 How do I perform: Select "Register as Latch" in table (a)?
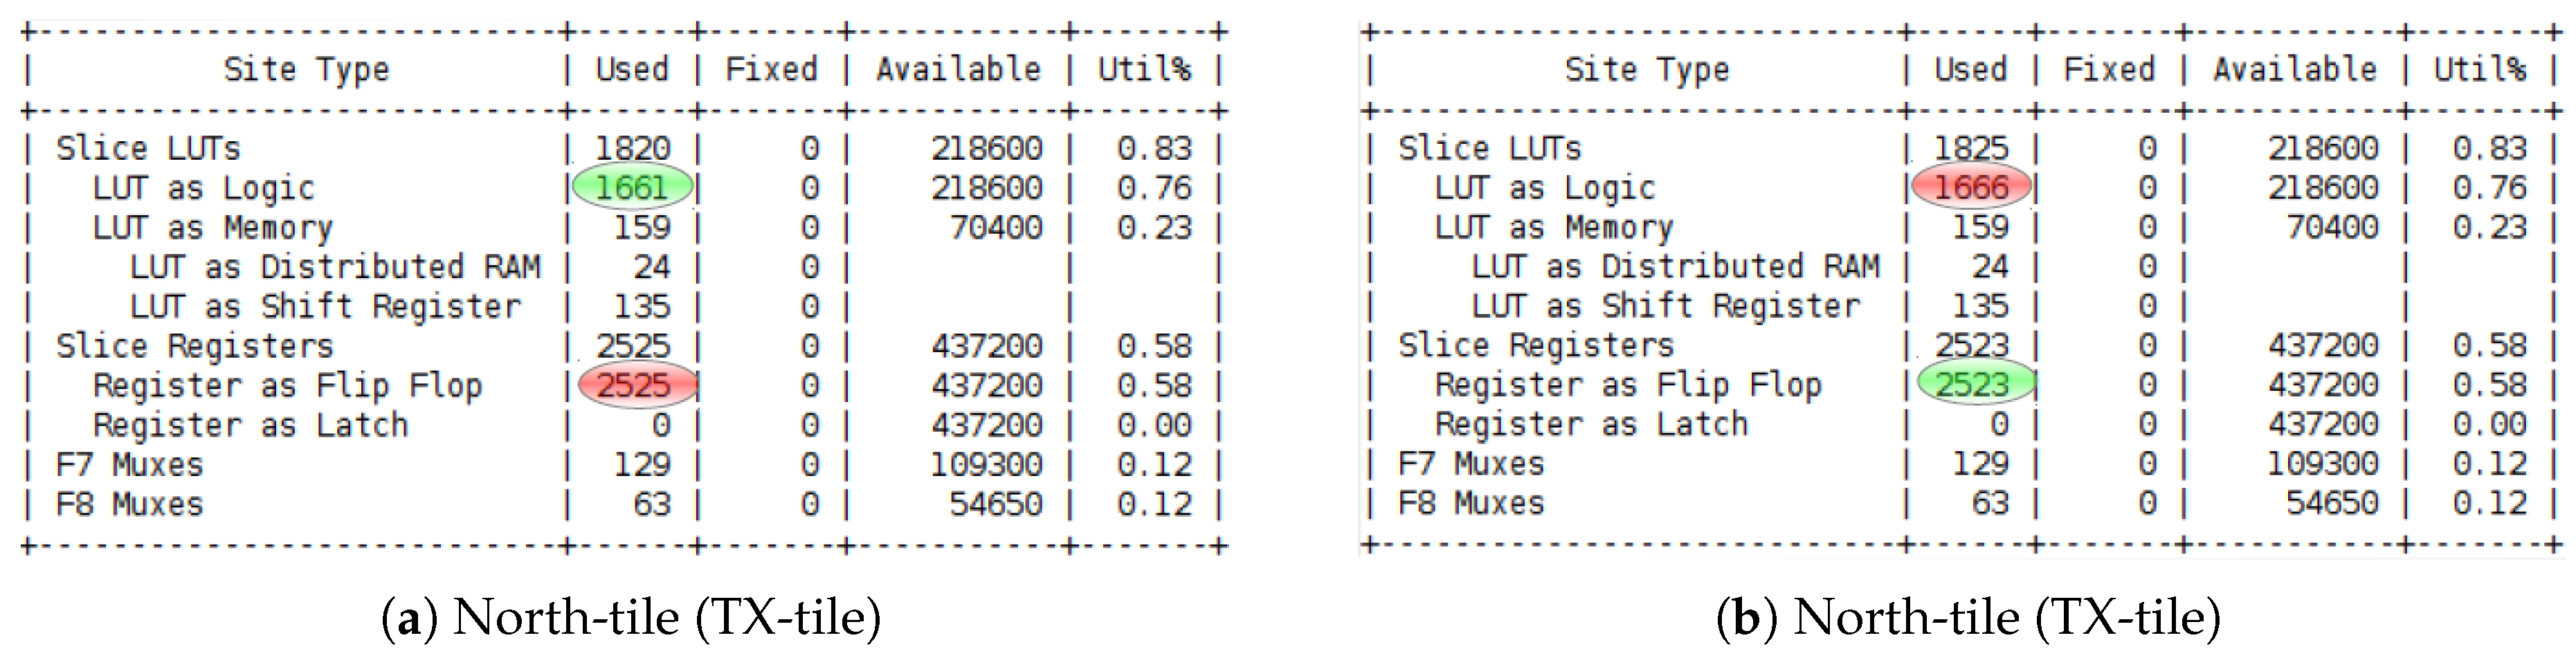[x=251, y=425]
